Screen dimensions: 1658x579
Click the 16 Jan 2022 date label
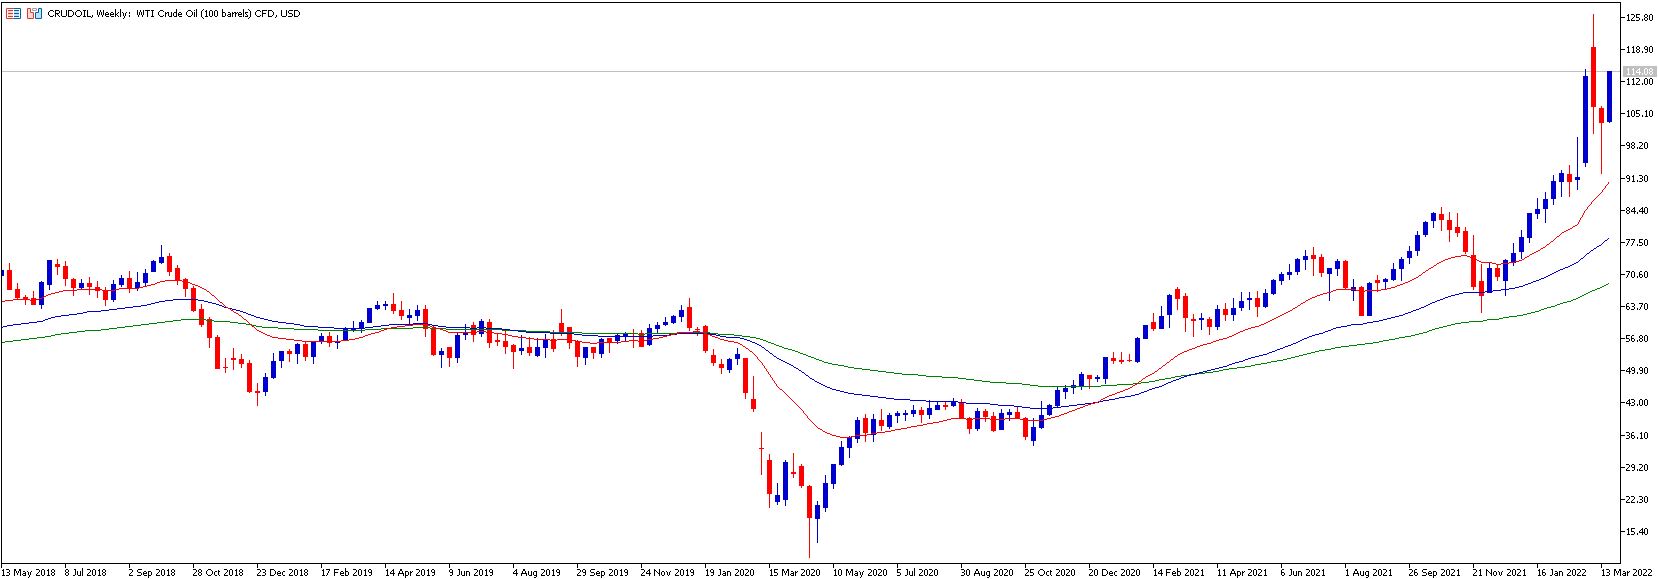tap(1562, 573)
